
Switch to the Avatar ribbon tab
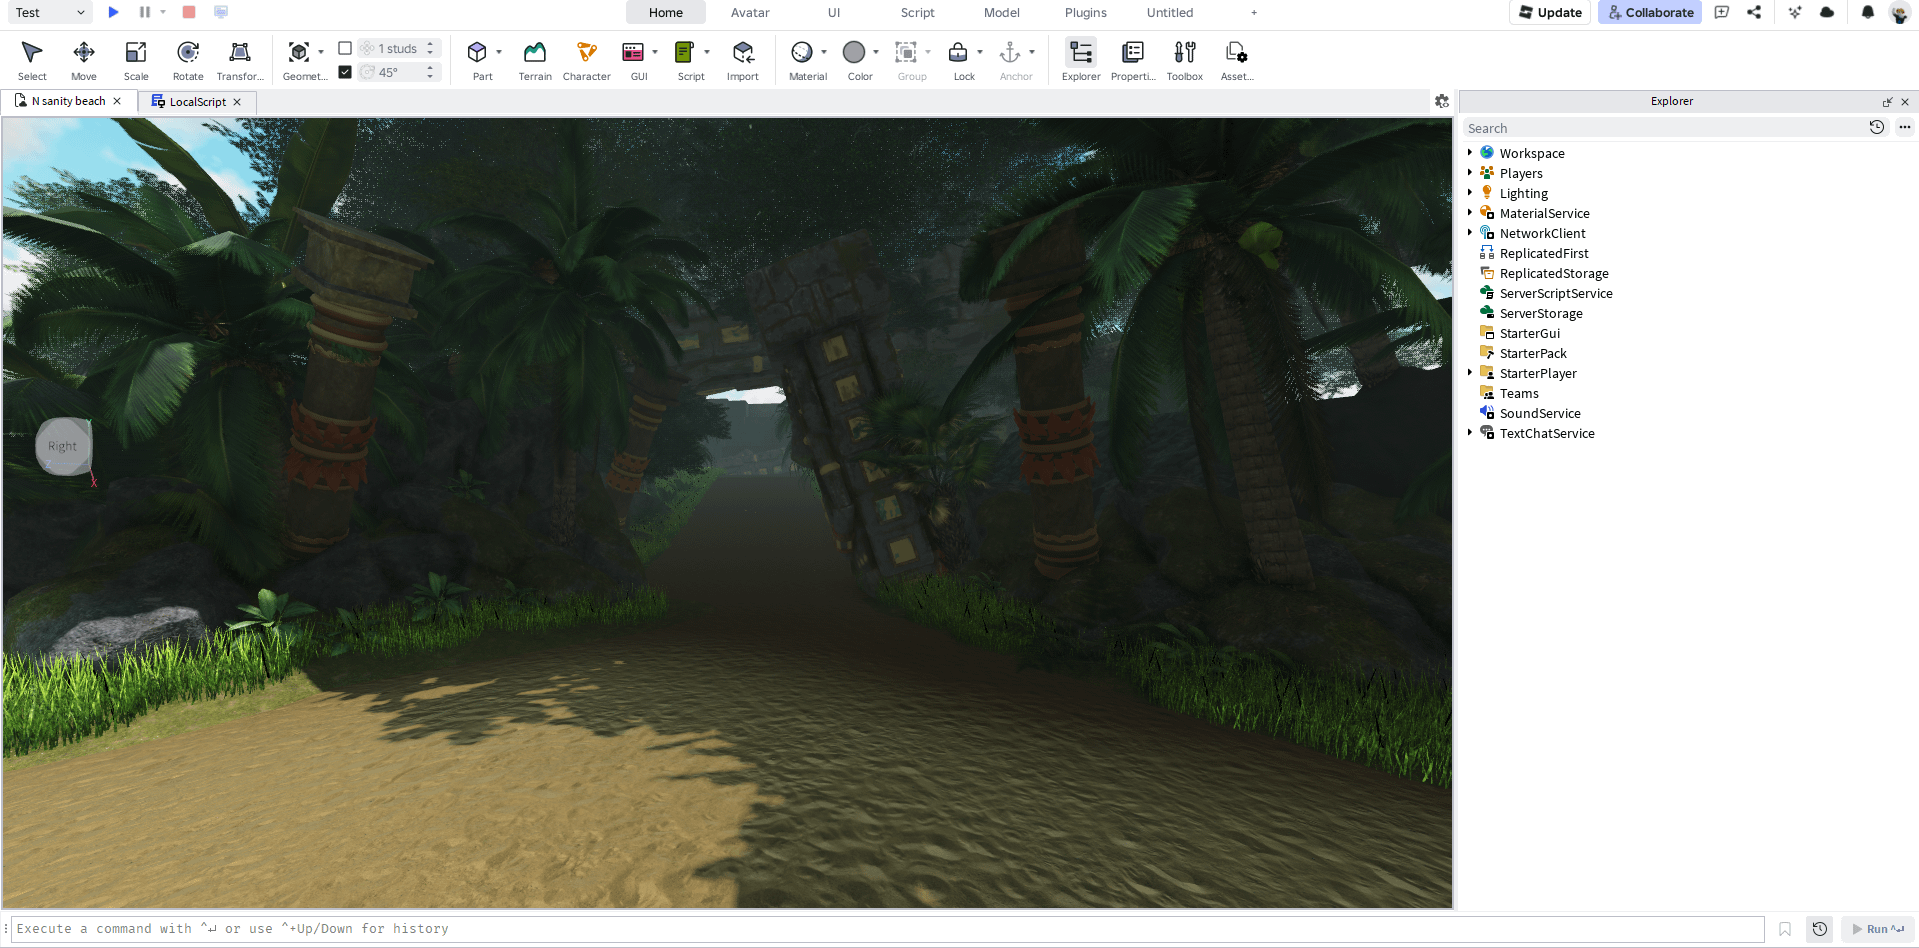pyautogui.click(x=750, y=13)
